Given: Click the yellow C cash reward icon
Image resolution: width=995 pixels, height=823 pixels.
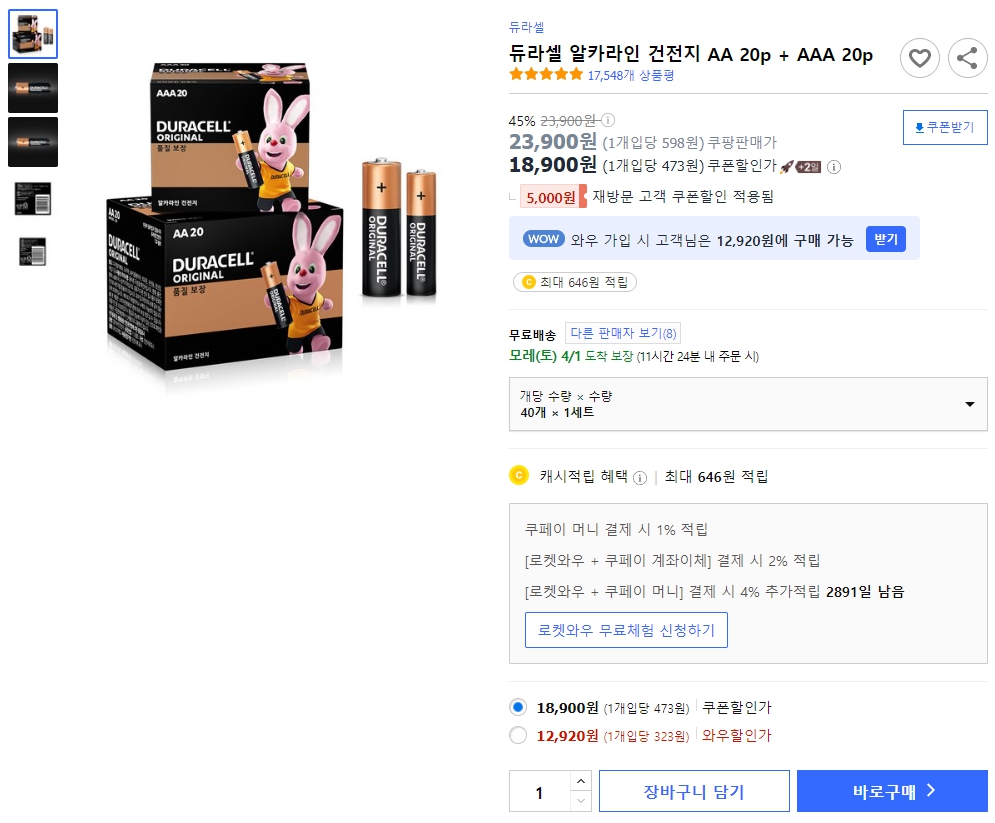Looking at the screenshot, I should [x=519, y=475].
